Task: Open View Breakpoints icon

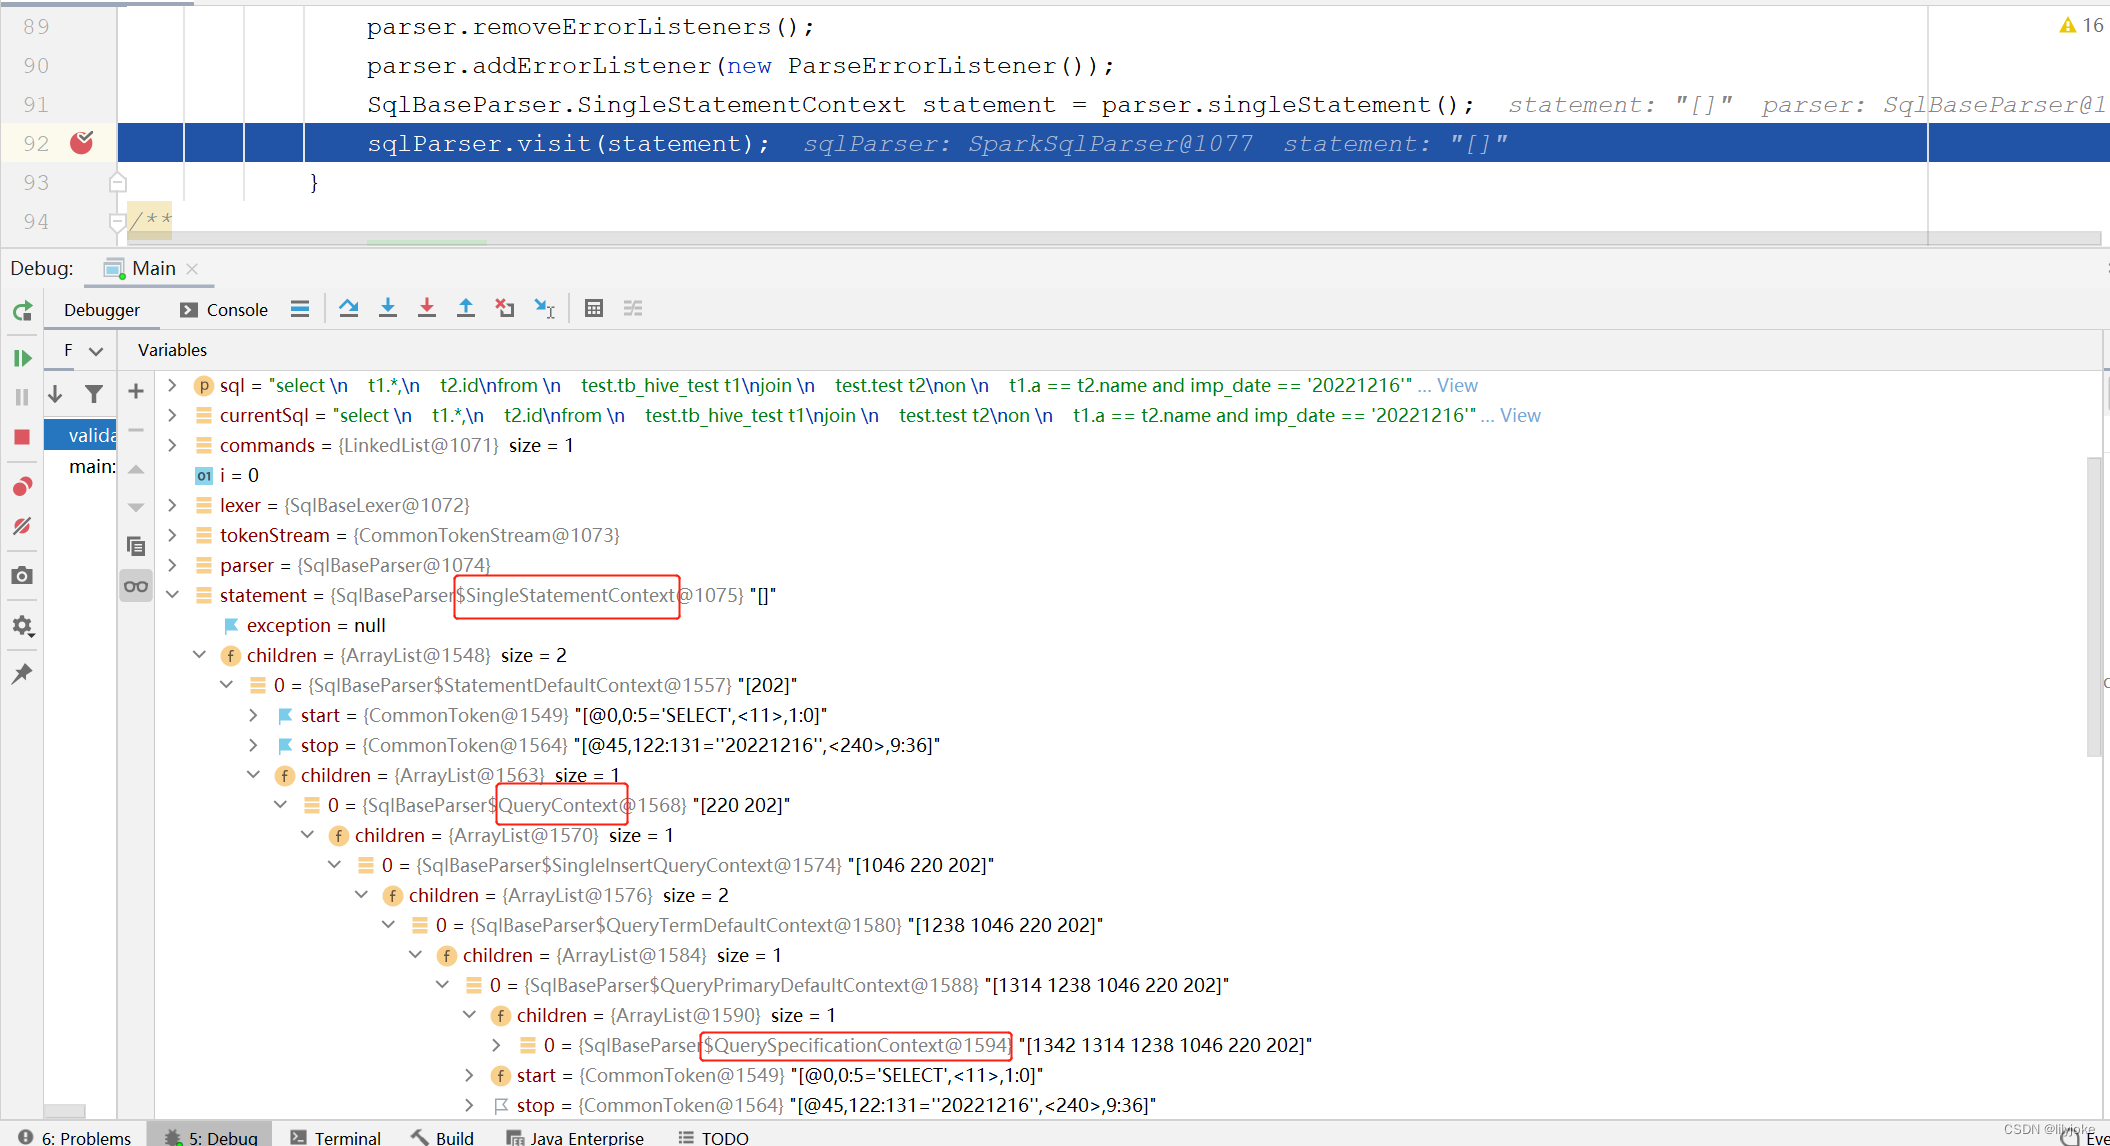Action: tap(22, 487)
